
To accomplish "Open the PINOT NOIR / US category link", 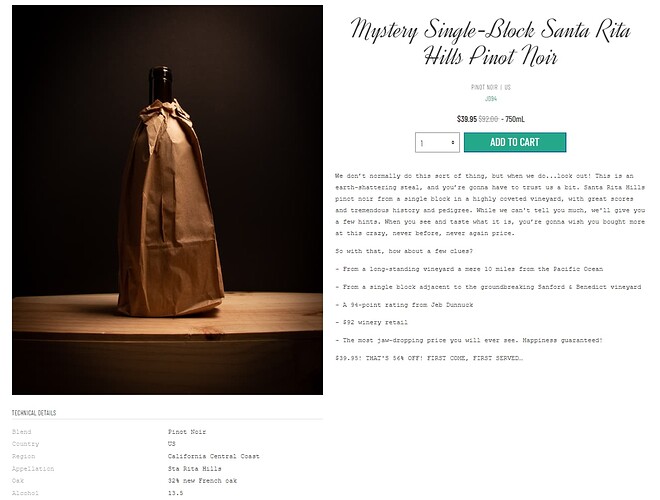I will 490,87.
